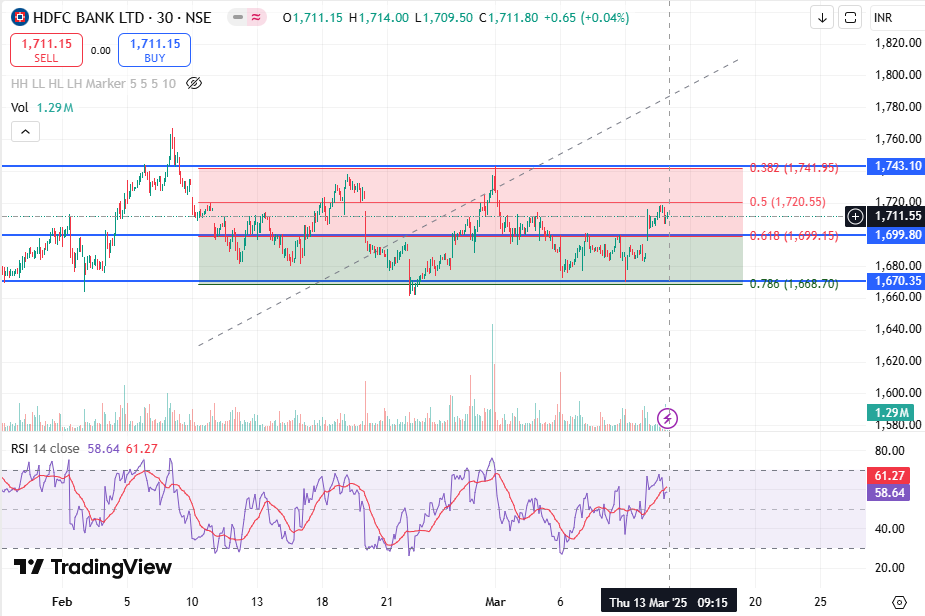Toggle visibility of HH LL HL LH Marker indicator
The width and height of the screenshot is (925, 616).
coord(194,83)
